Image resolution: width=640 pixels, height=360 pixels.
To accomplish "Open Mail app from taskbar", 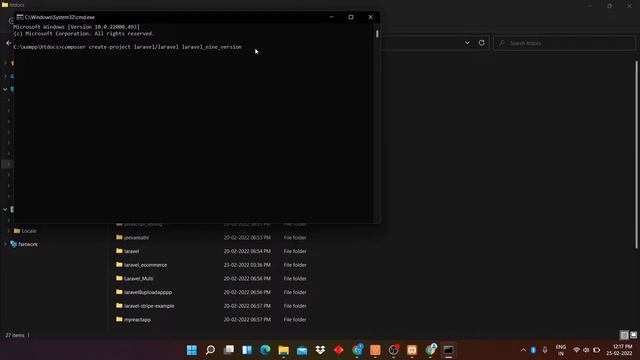I will tap(302, 350).
